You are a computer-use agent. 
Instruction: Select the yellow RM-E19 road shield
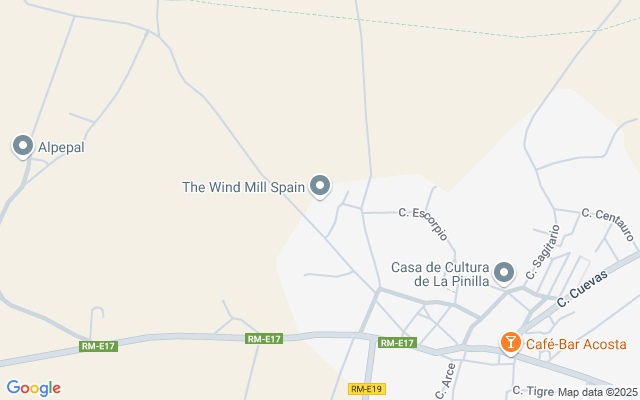(367, 389)
